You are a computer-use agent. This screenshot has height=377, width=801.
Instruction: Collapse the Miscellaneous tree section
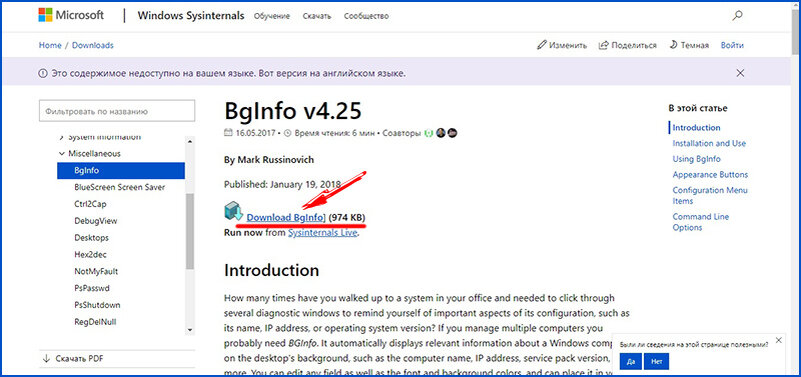tap(62, 153)
